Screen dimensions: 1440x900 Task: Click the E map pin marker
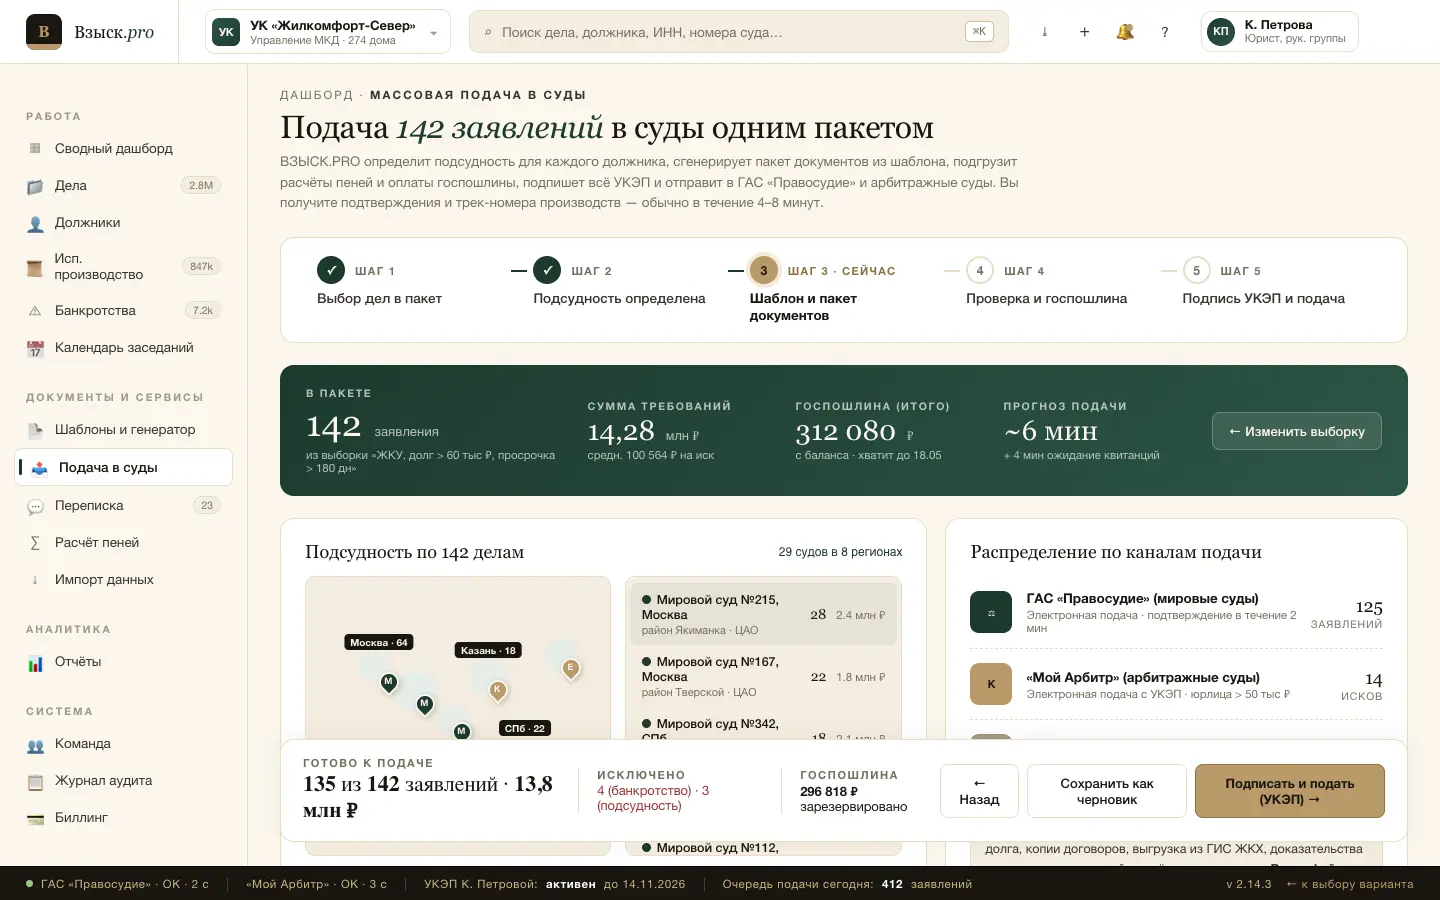pyautogui.click(x=571, y=668)
